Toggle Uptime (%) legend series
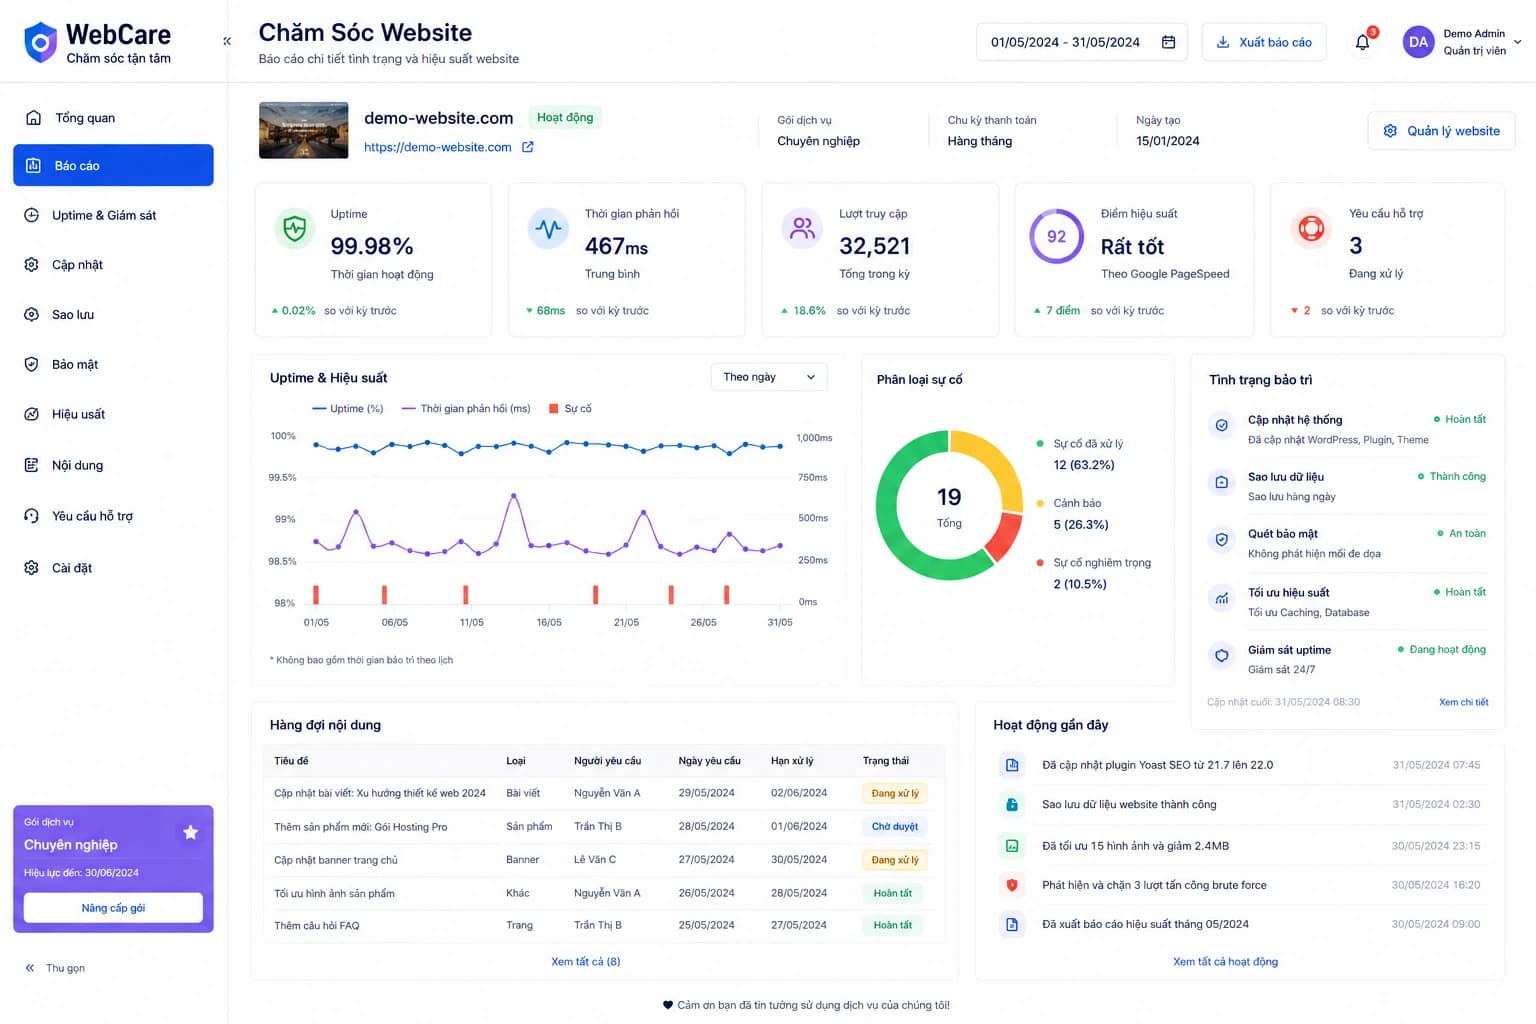1536x1024 pixels. pos(348,408)
